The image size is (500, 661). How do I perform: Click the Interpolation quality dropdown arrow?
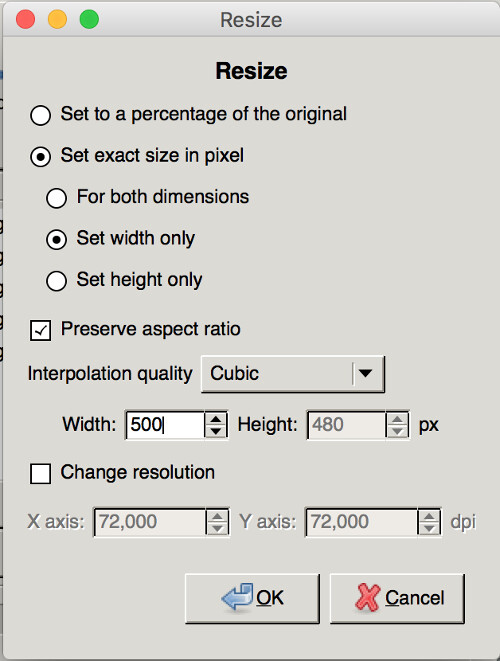coord(365,373)
